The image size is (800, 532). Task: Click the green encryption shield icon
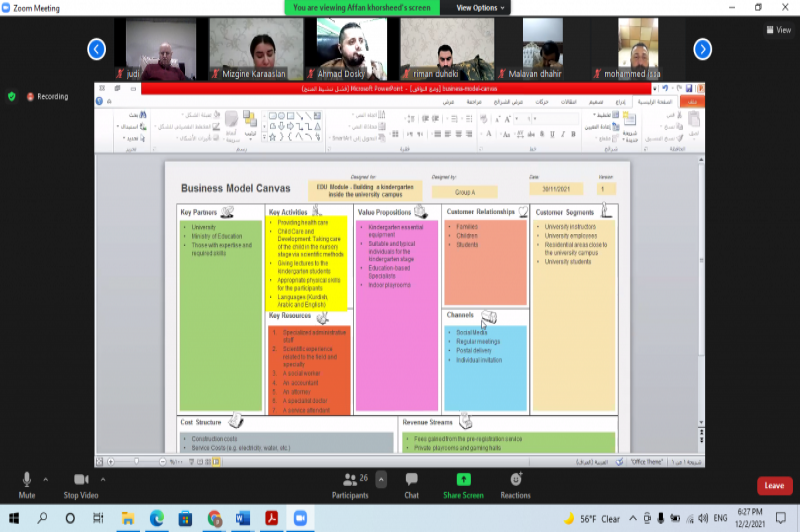point(12,96)
